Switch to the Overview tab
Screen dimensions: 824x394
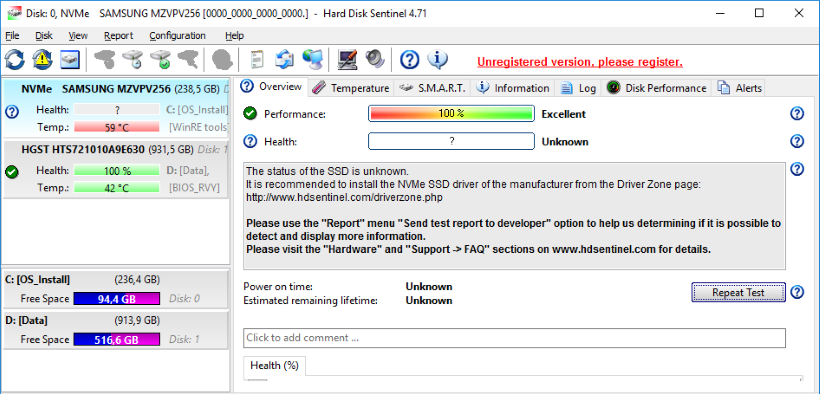click(x=272, y=86)
